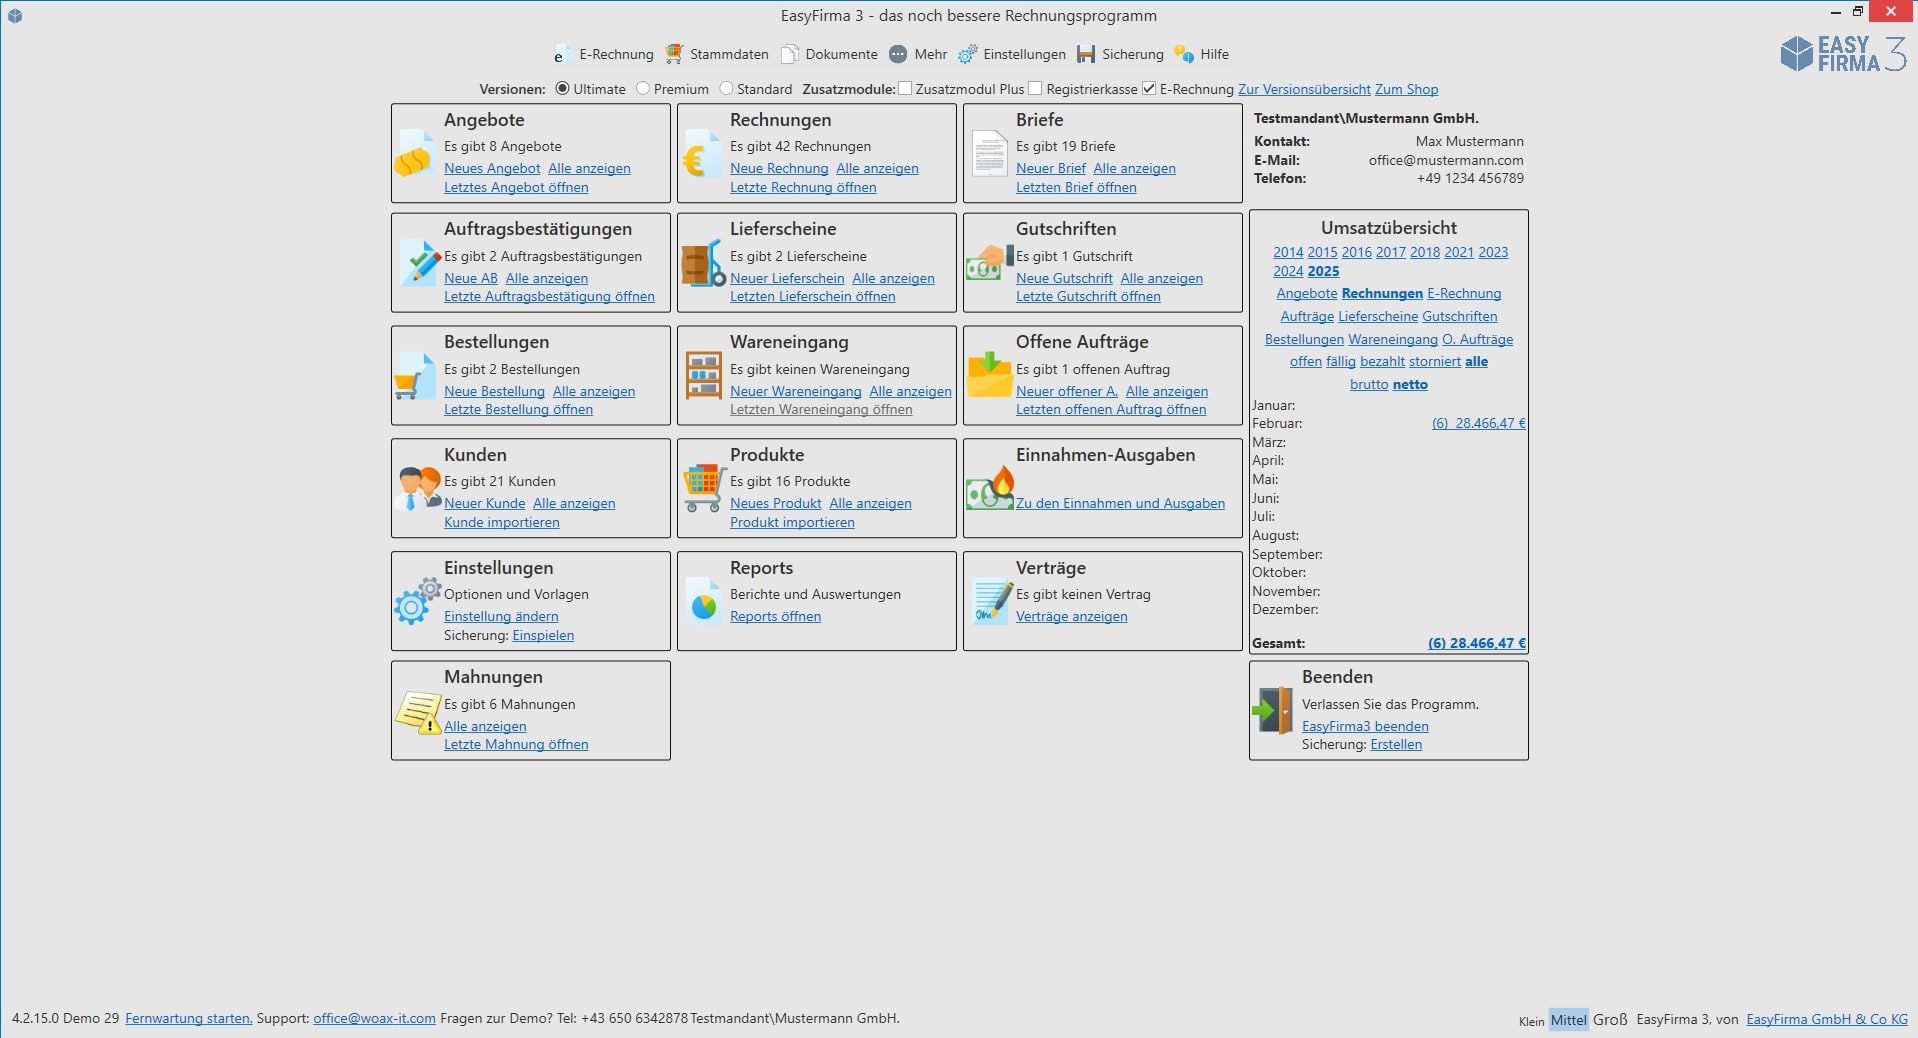Viewport: 1918px width, 1038px height.
Task: Click the Produkte shopping cart icon
Action: coord(704,489)
